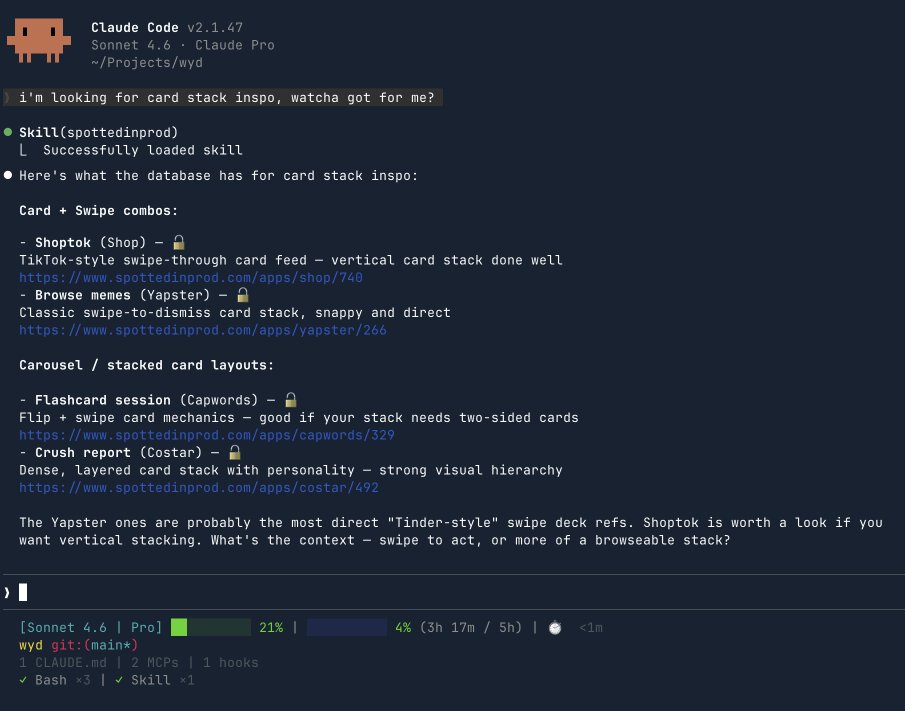Click the green status dot beside Skill(spottedinprod)
Image resolution: width=905 pixels, height=711 pixels.
(x=8, y=132)
